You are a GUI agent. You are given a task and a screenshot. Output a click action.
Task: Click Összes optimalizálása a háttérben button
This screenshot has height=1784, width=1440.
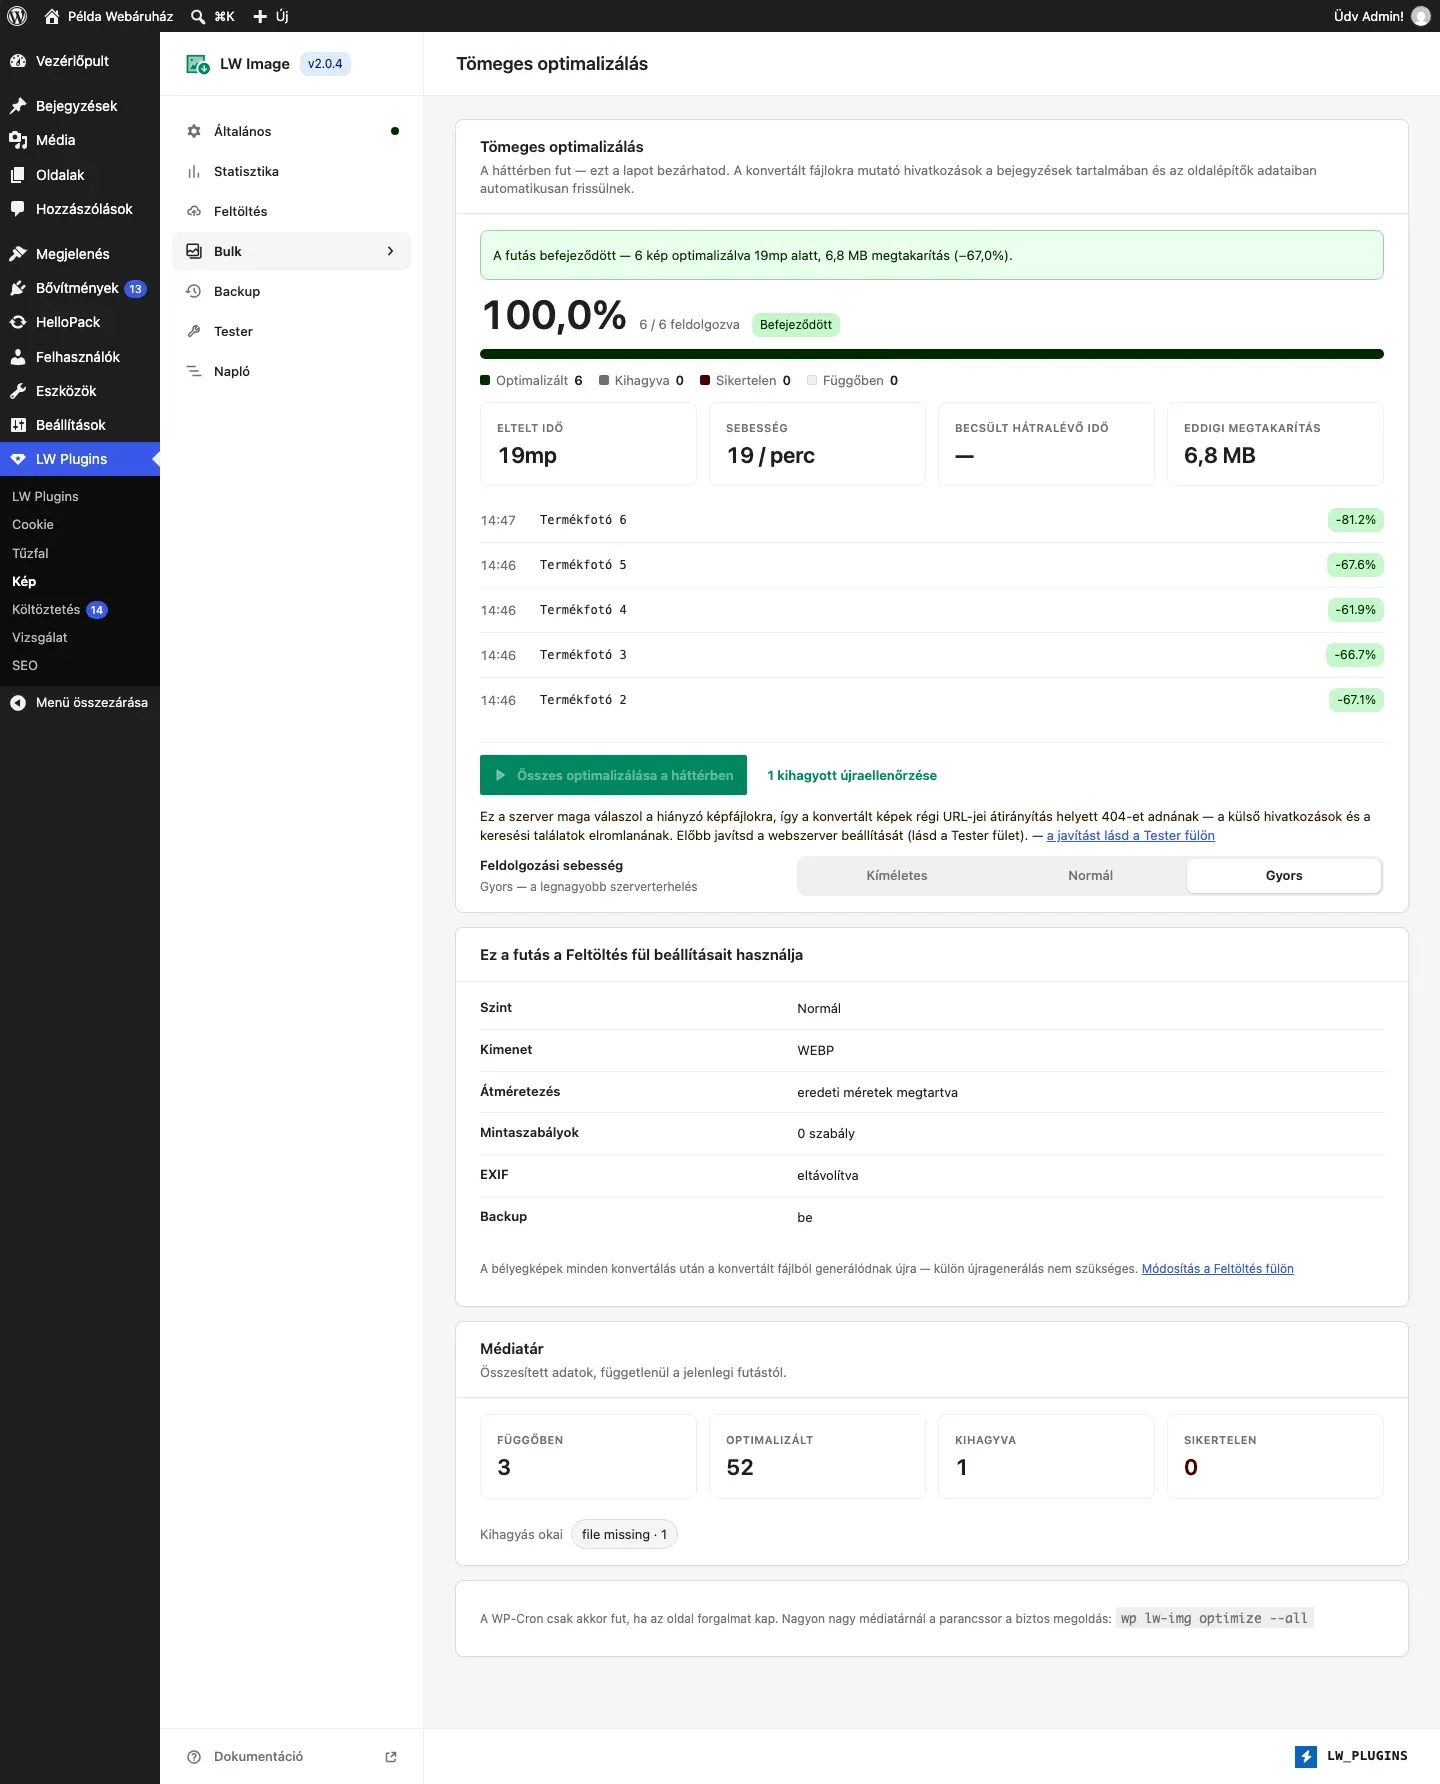[613, 775]
